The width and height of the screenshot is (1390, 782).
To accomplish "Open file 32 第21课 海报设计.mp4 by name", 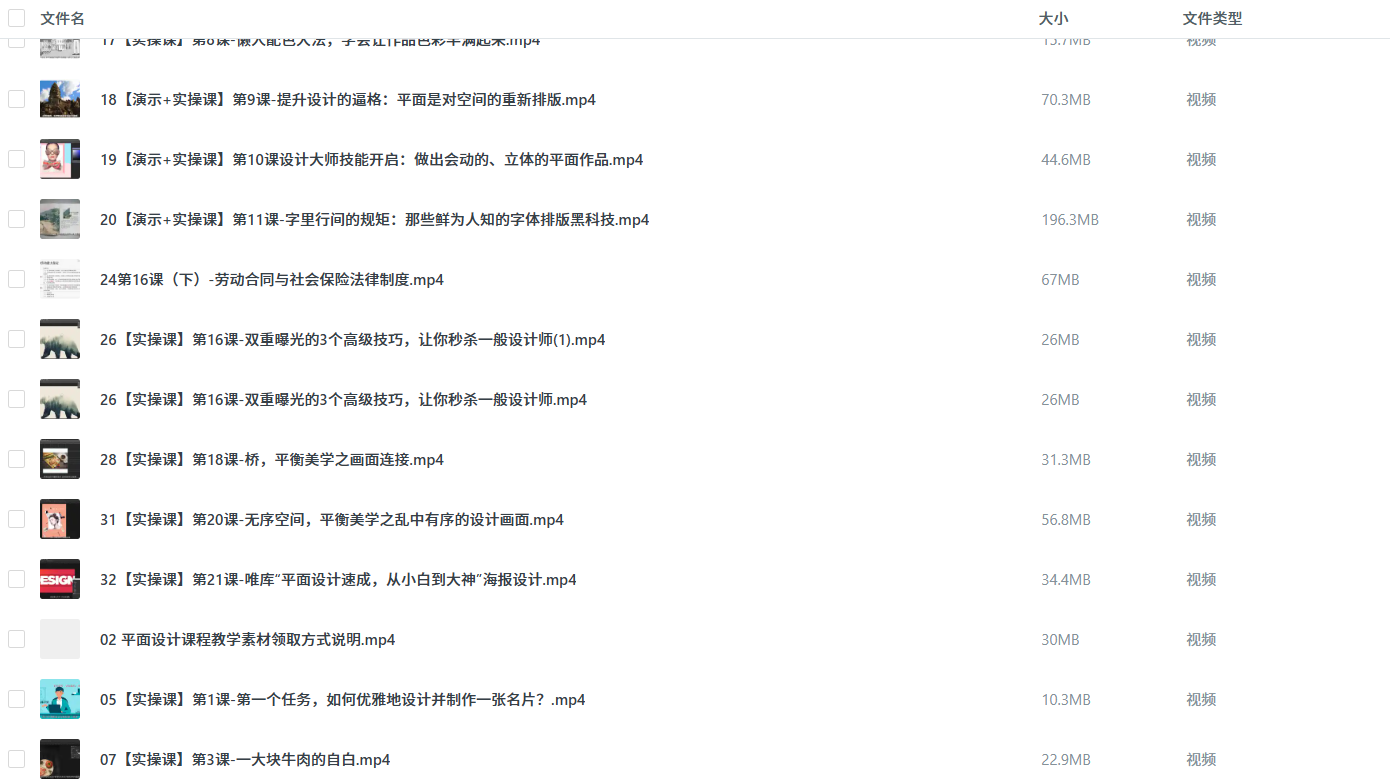I will (x=338, y=579).
